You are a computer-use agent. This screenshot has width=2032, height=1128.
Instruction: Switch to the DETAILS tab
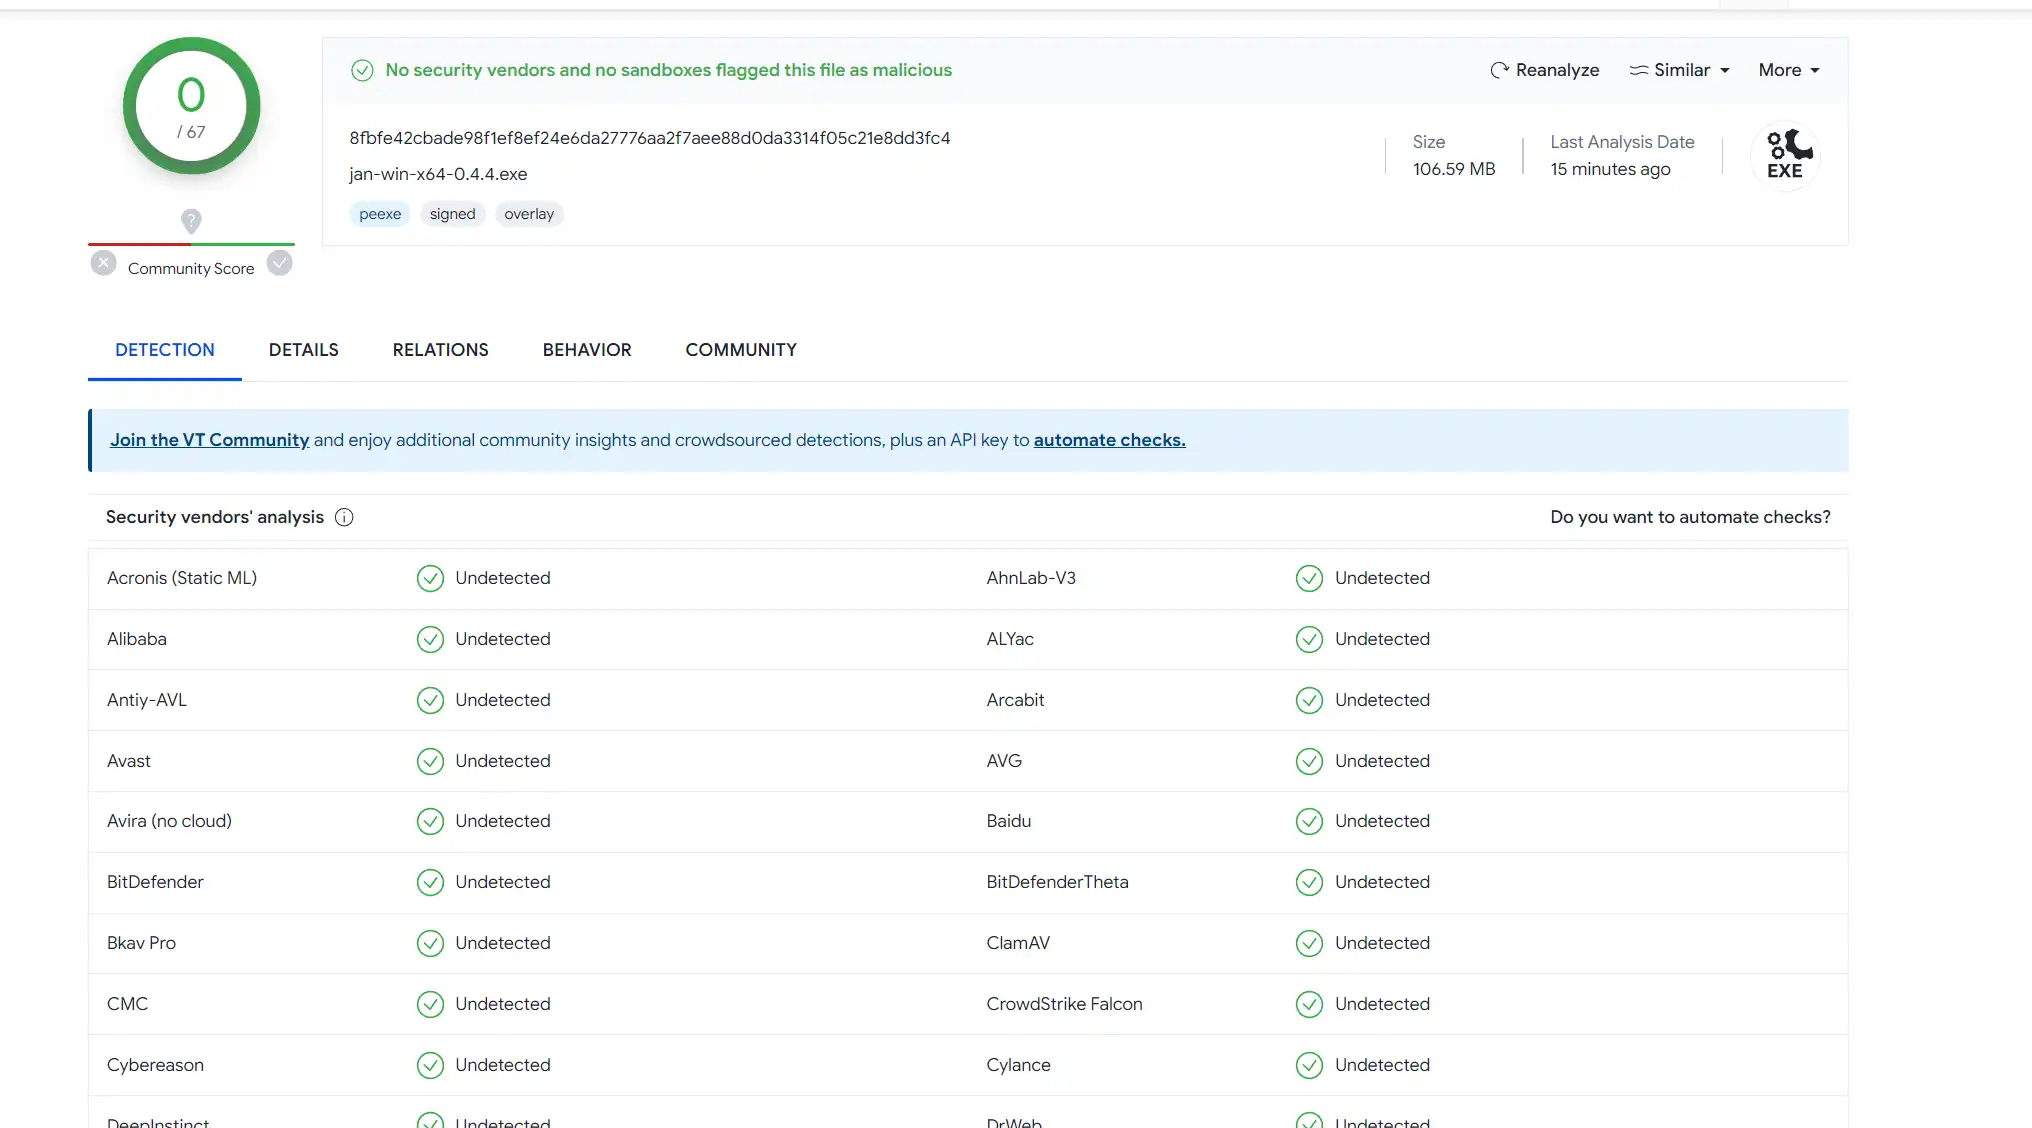pyautogui.click(x=303, y=350)
